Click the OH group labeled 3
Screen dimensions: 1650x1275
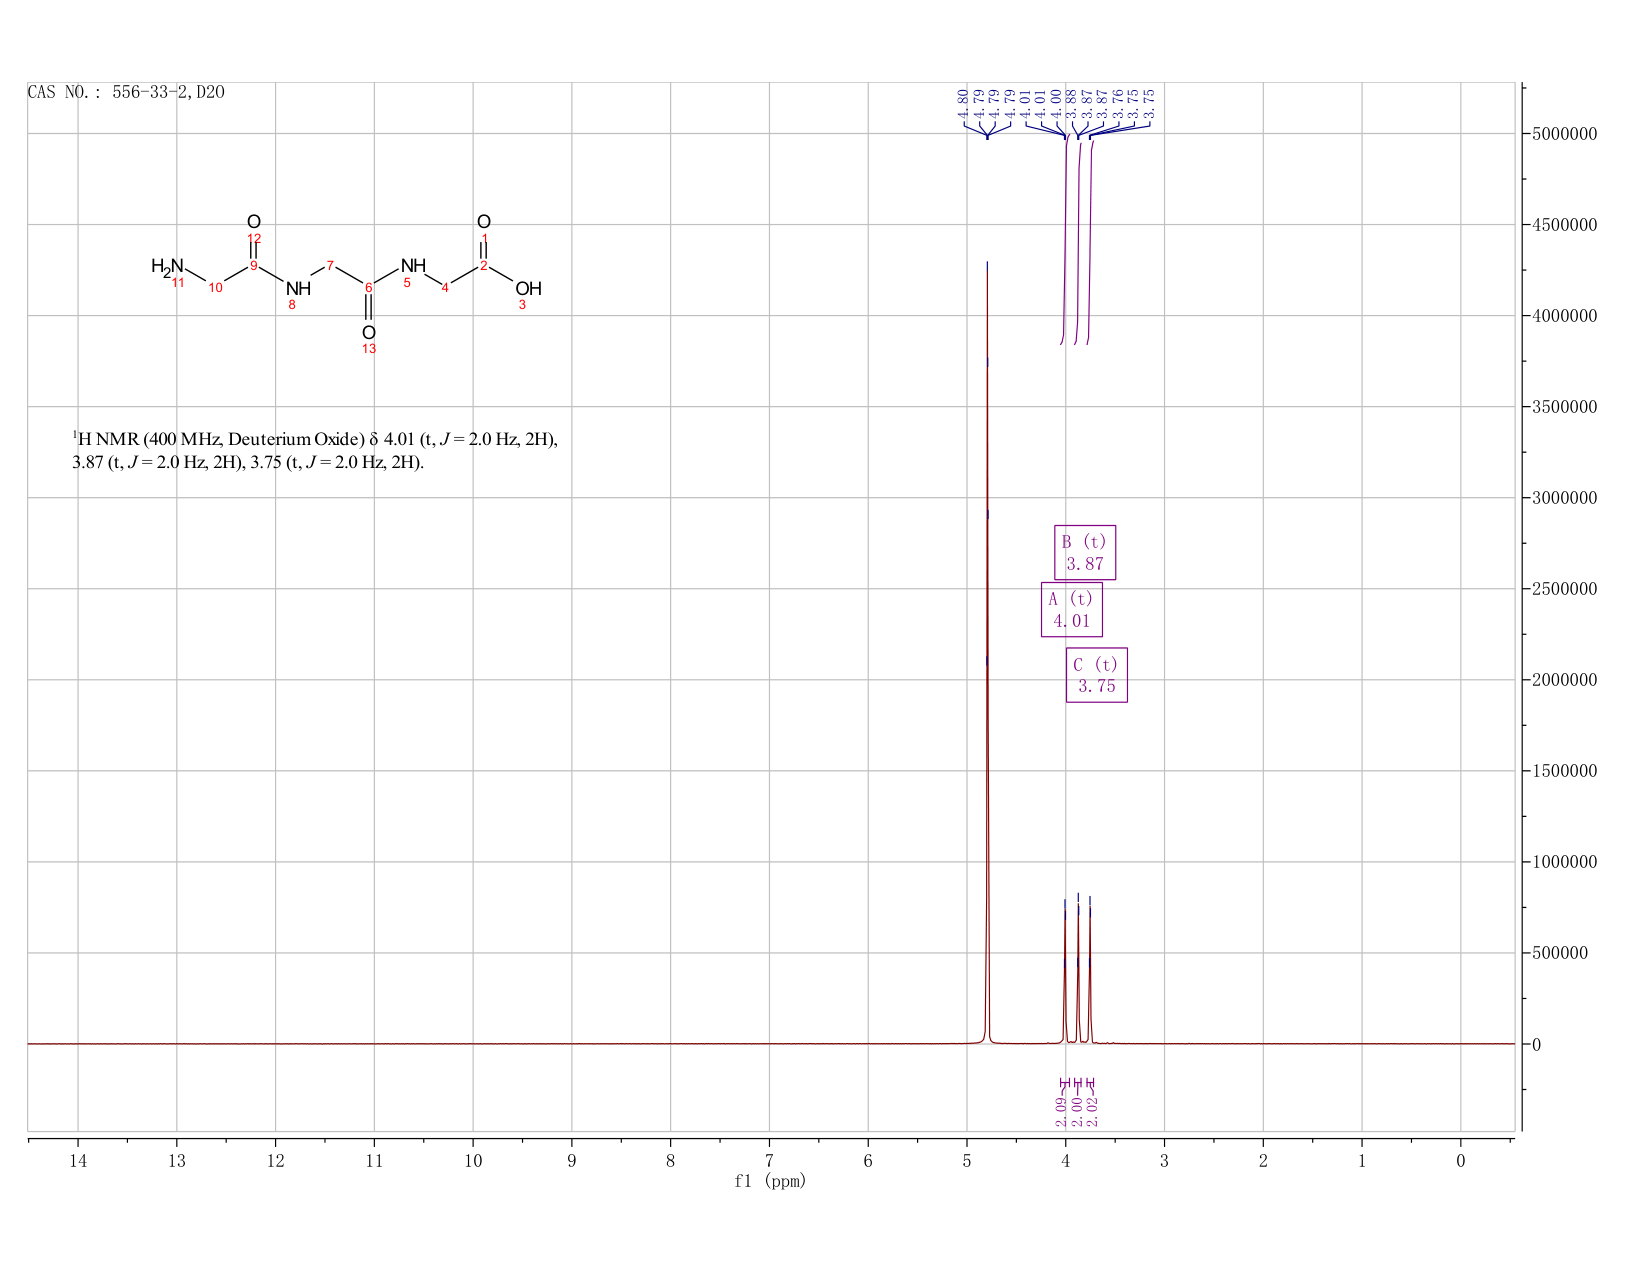pos(528,289)
